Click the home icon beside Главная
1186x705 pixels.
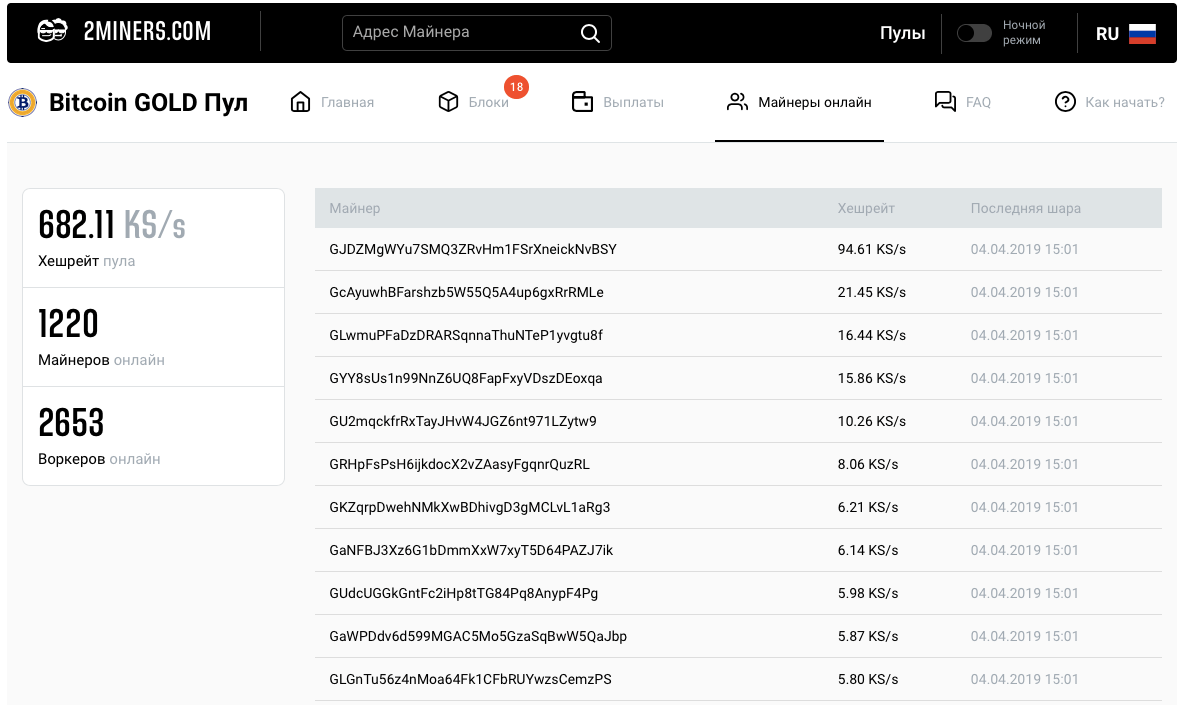(300, 102)
